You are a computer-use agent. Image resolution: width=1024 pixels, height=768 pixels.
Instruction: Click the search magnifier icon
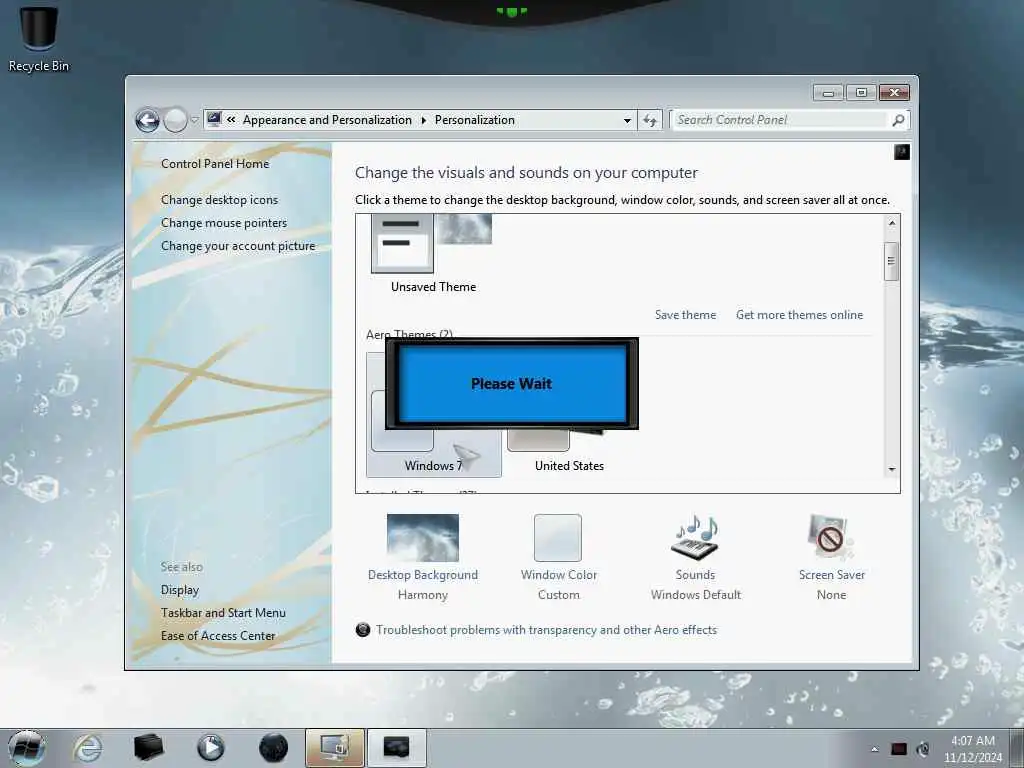[898, 120]
